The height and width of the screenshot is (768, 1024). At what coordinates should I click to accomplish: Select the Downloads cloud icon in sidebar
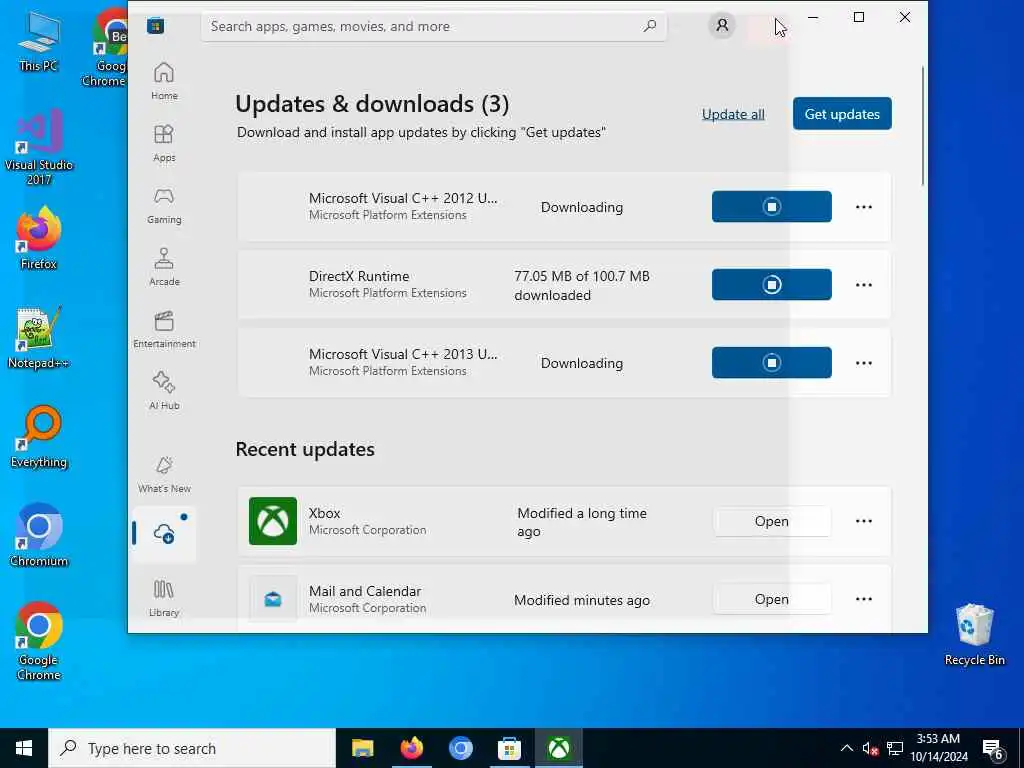164,534
